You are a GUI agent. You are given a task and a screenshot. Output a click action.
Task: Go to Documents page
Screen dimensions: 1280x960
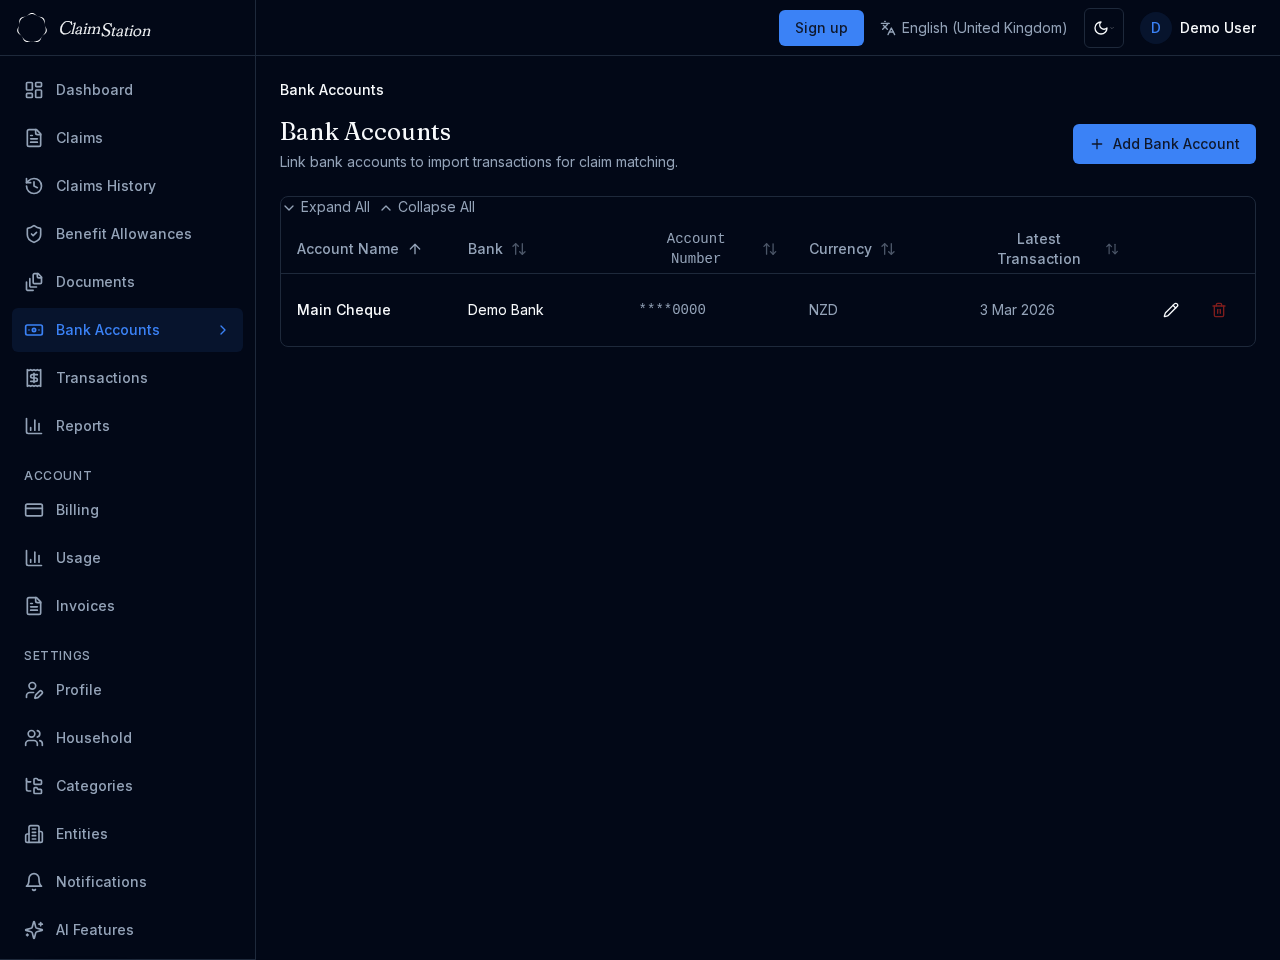pos(128,282)
